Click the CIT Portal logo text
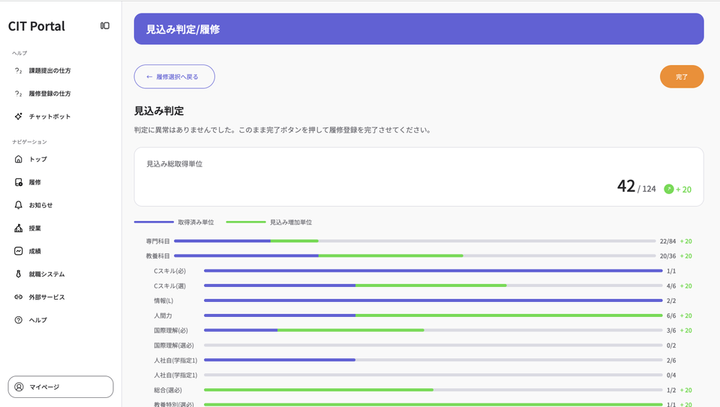The height and width of the screenshot is (407, 720). pyautogui.click(x=36, y=26)
